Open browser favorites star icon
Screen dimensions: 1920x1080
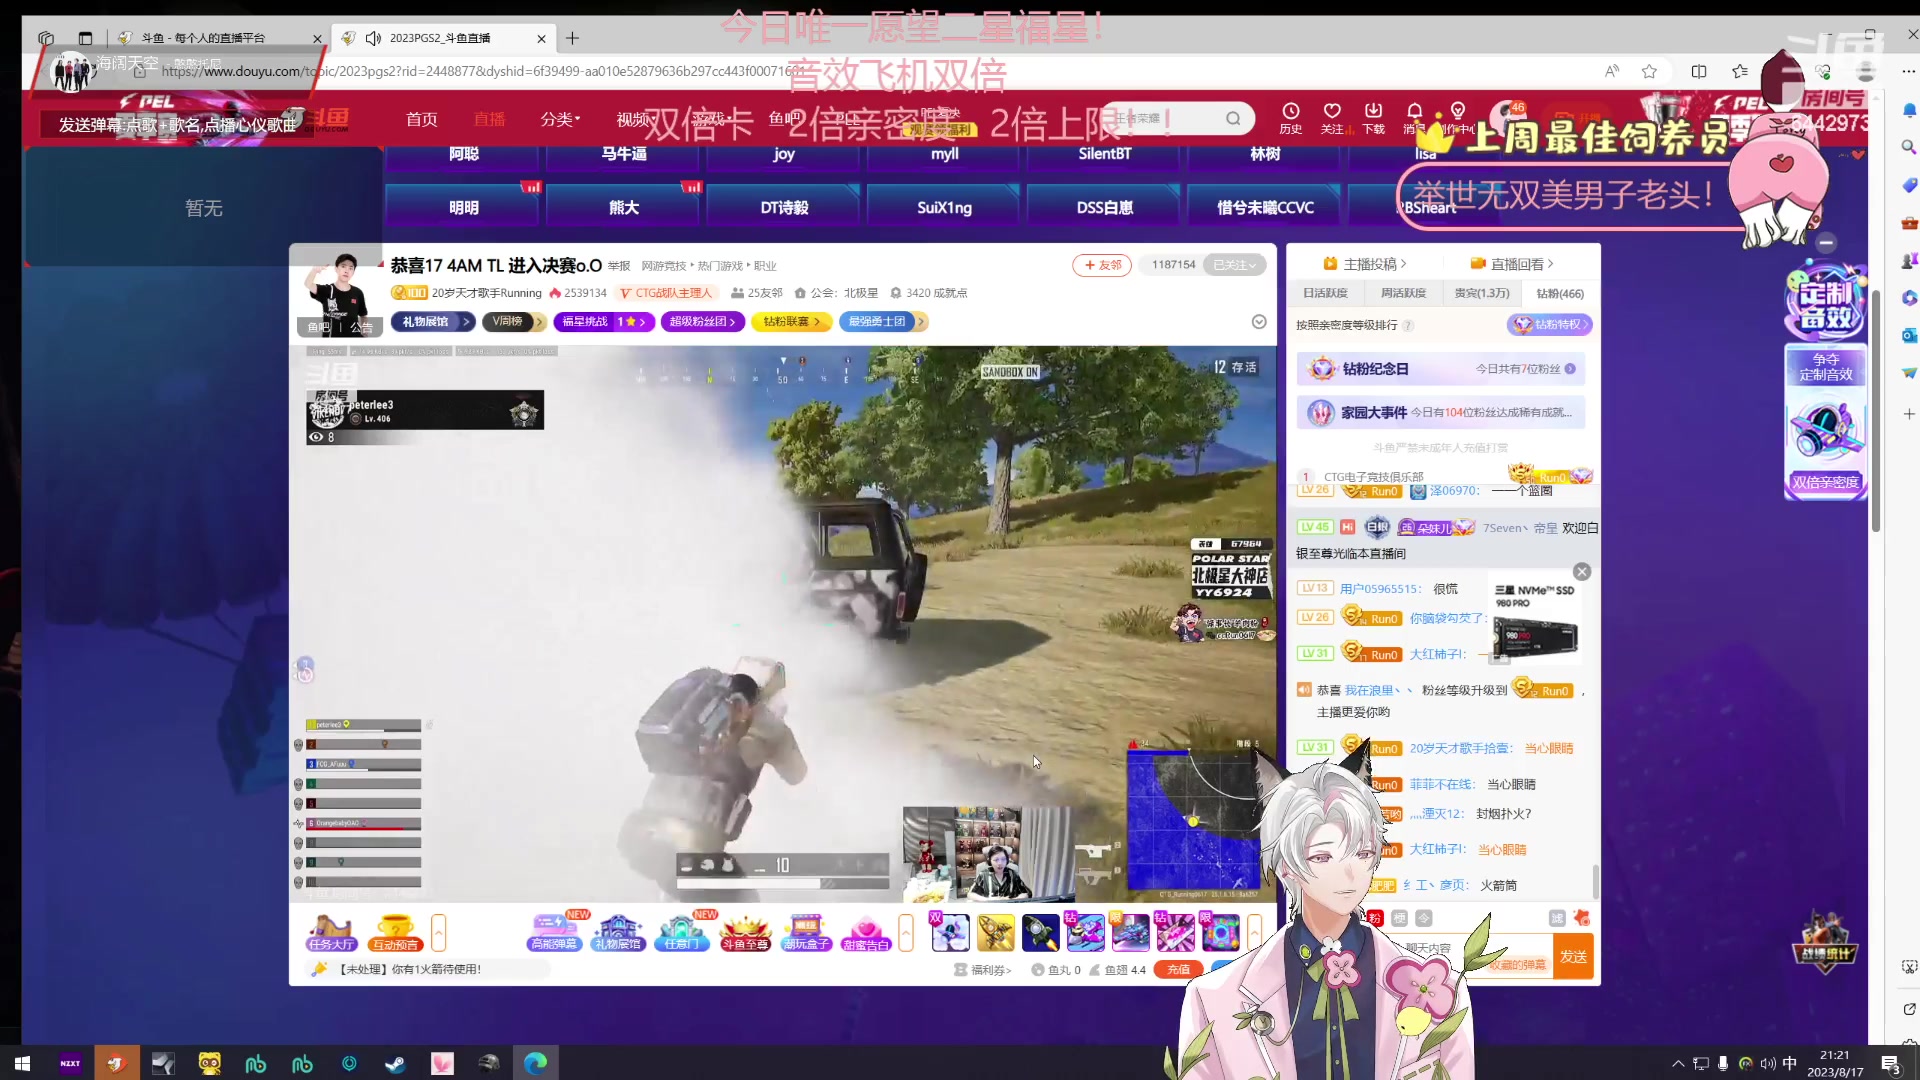tap(1649, 71)
